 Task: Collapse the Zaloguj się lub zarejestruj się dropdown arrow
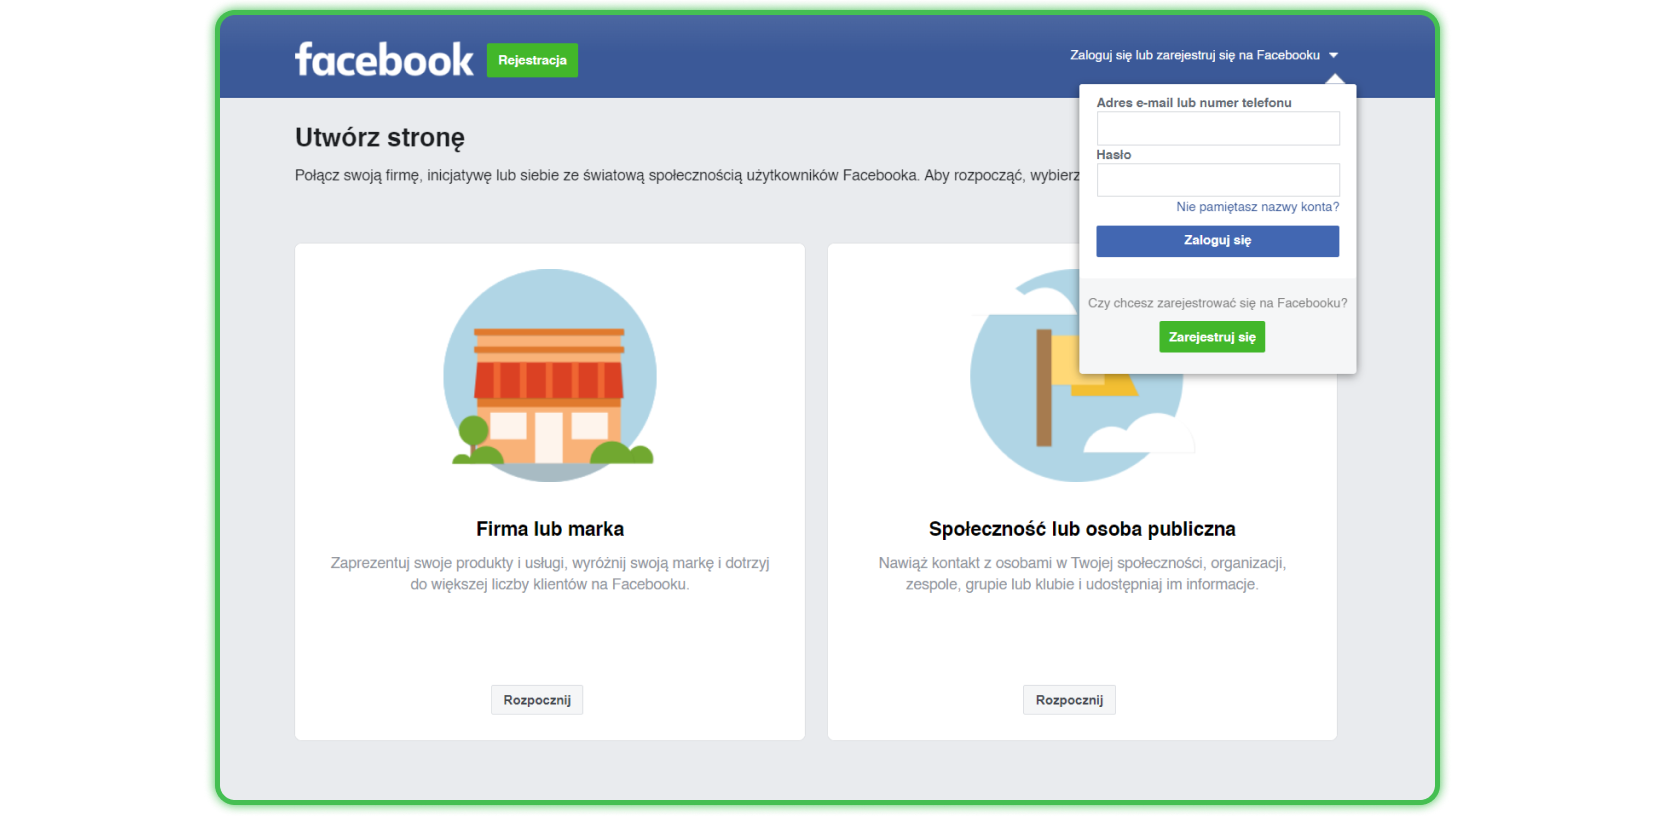(x=1333, y=56)
